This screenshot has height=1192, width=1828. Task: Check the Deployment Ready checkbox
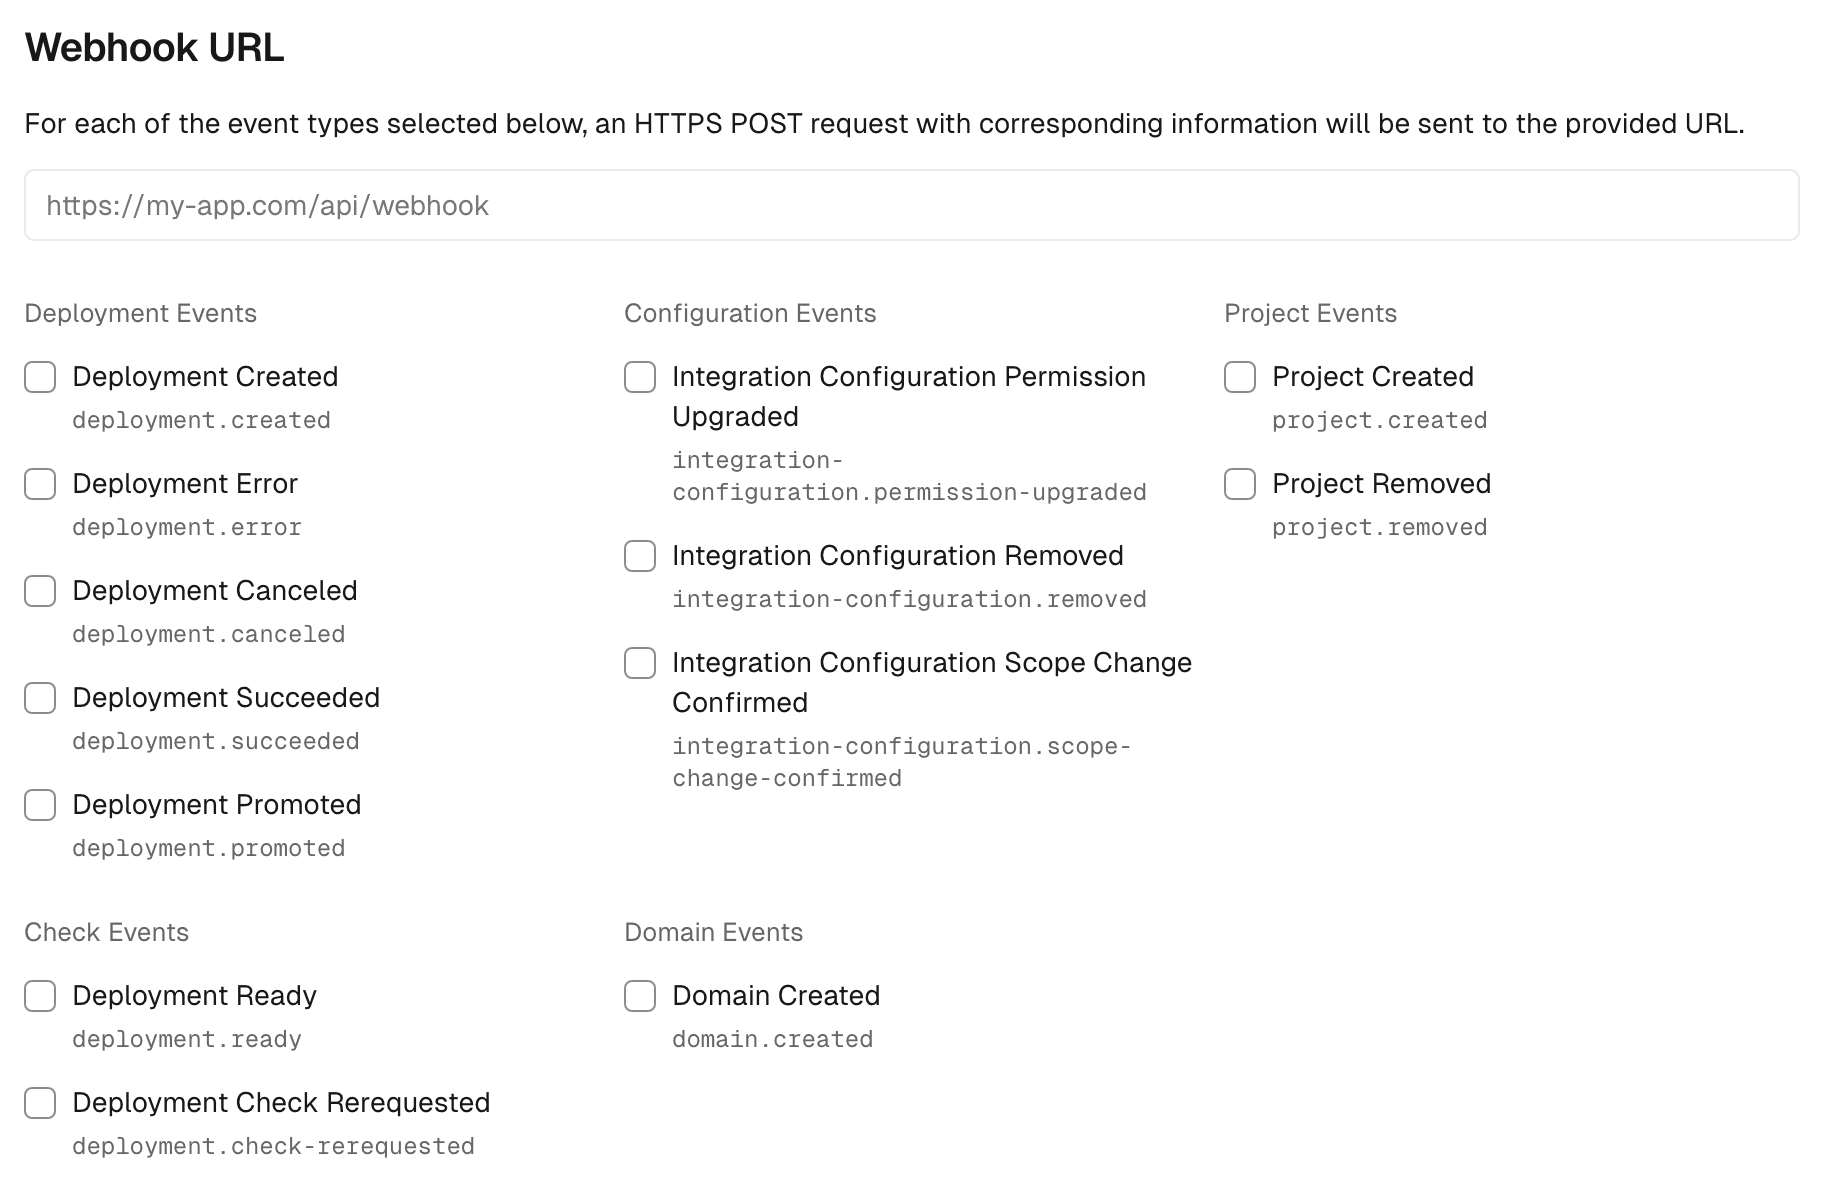[x=40, y=996]
